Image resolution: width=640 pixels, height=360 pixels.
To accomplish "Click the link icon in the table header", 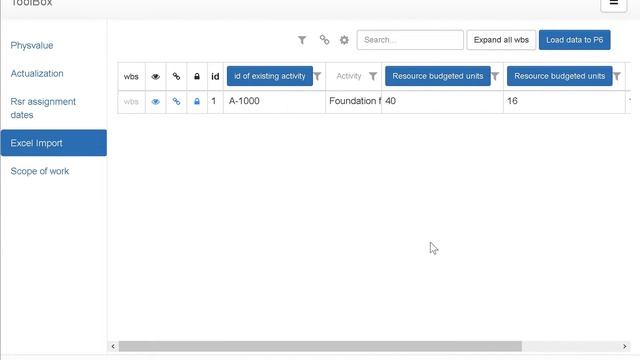I will coord(176,76).
